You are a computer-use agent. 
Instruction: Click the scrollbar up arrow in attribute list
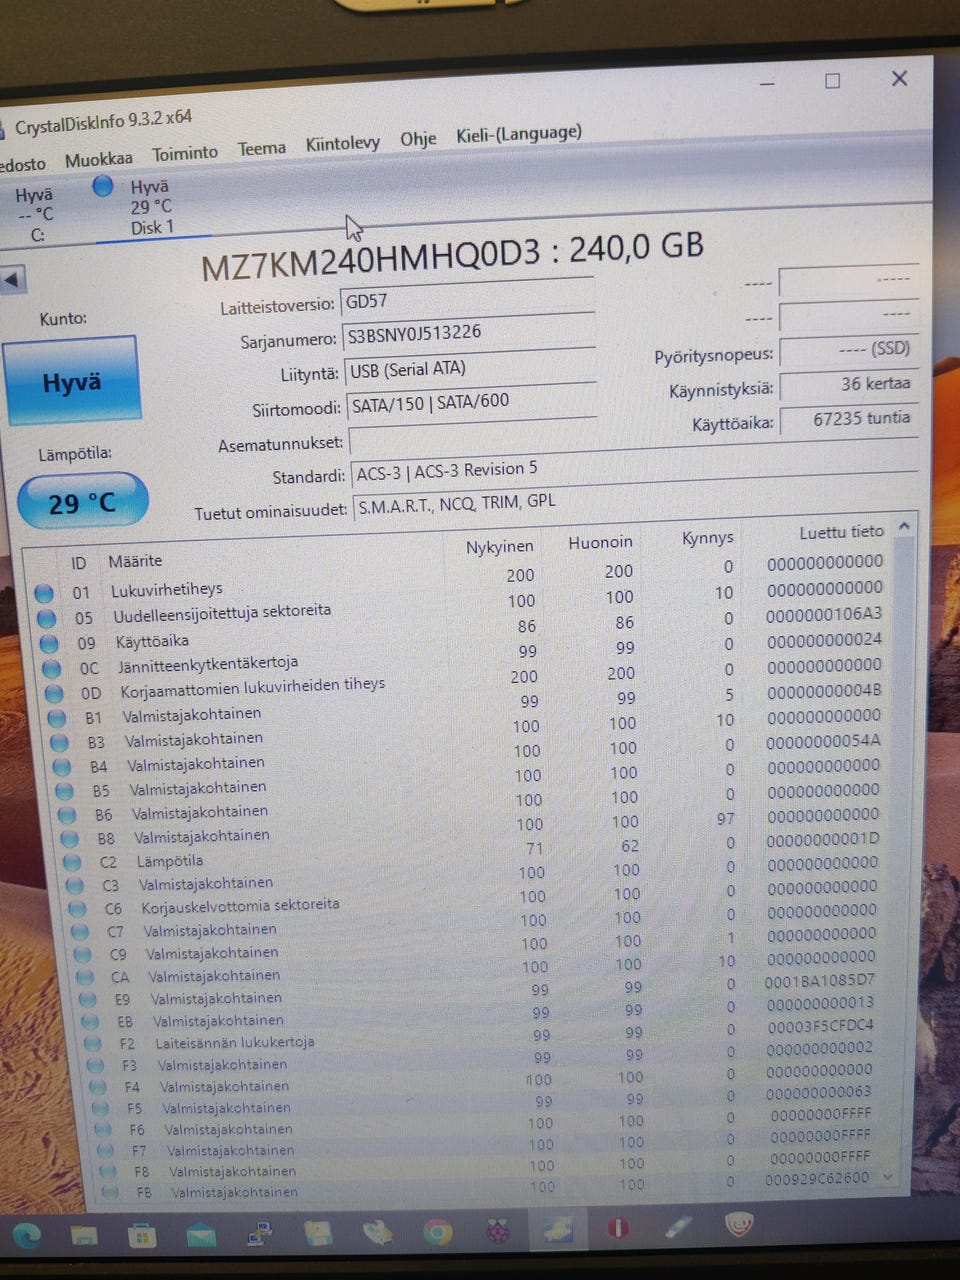pyautogui.click(x=904, y=526)
